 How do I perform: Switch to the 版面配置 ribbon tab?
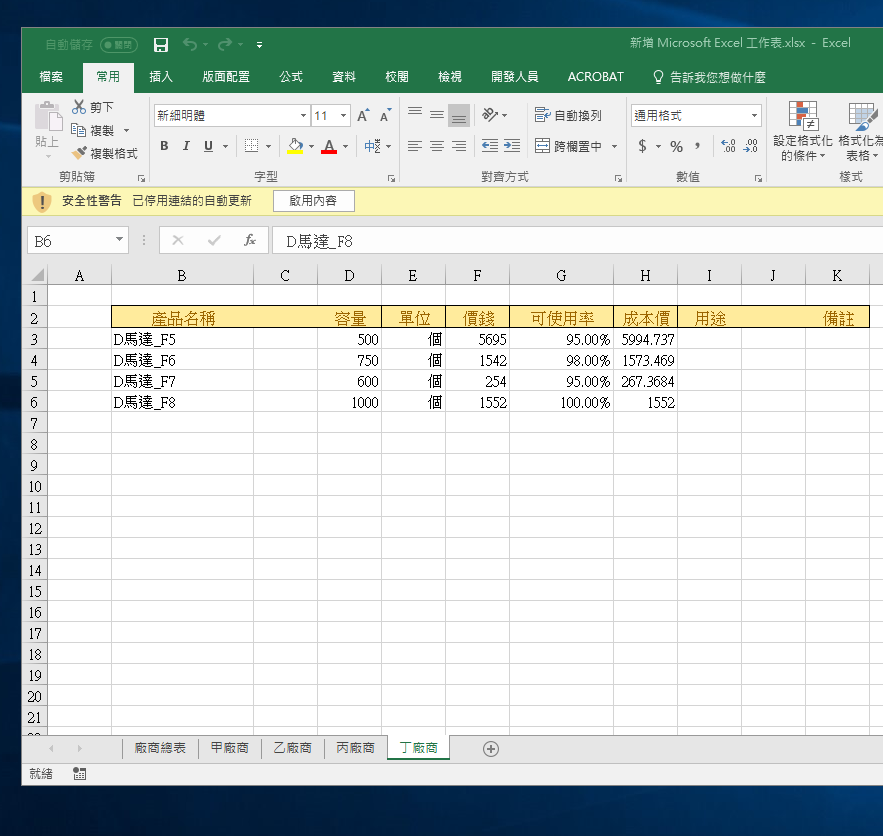pos(226,77)
